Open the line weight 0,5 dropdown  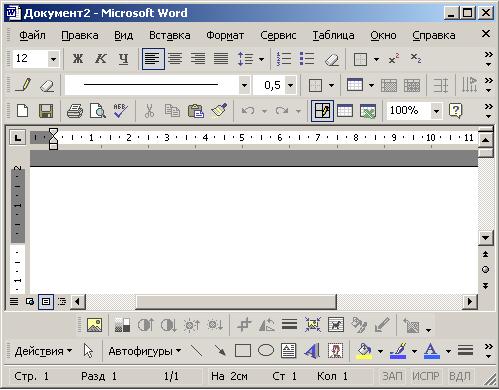pos(290,85)
